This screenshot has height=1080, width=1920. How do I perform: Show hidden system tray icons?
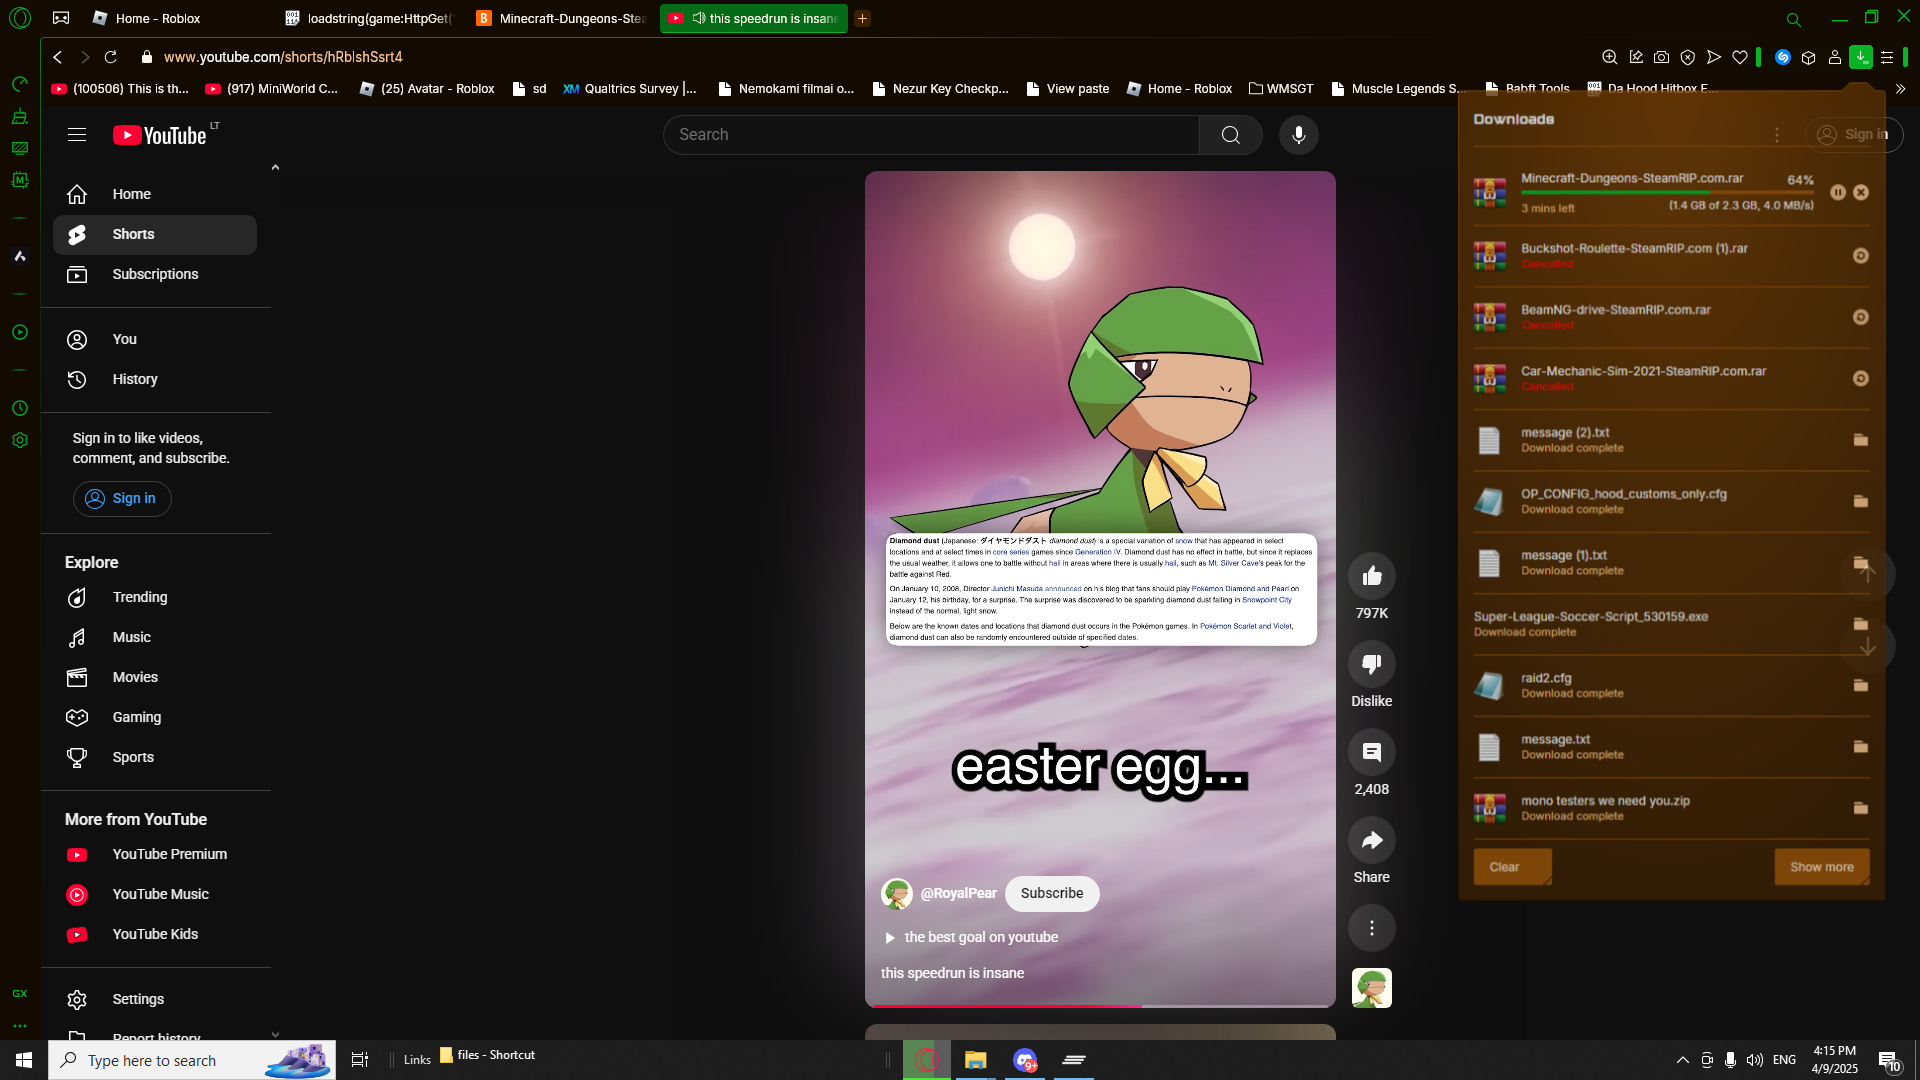(x=1682, y=1060)
